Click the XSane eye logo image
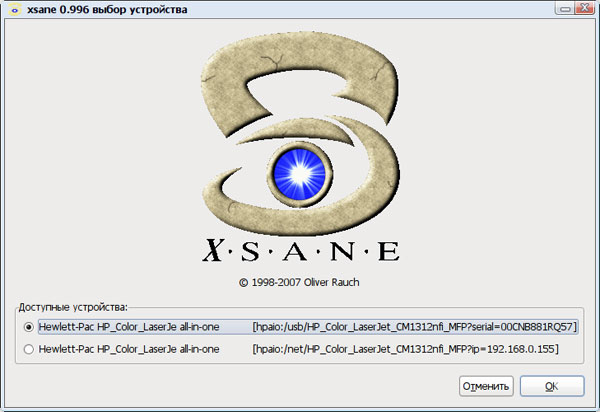Viewport: 600px width, 412px height. 300,134
